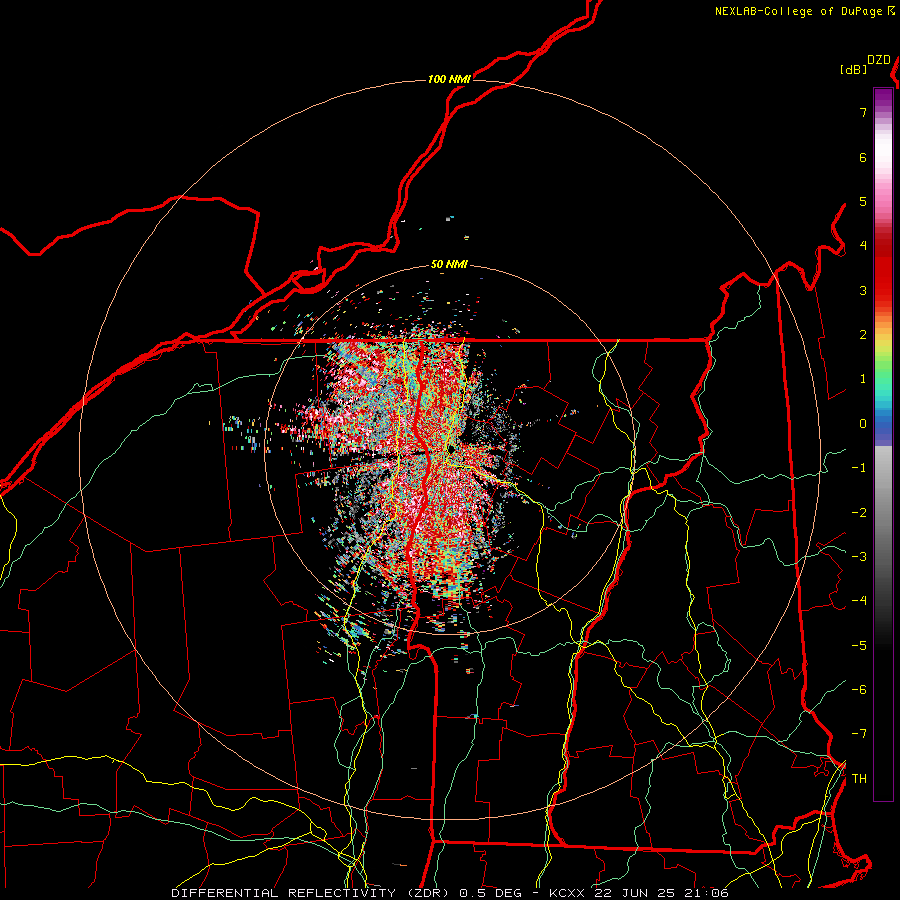Click the color scale value 4

[863, 246]
